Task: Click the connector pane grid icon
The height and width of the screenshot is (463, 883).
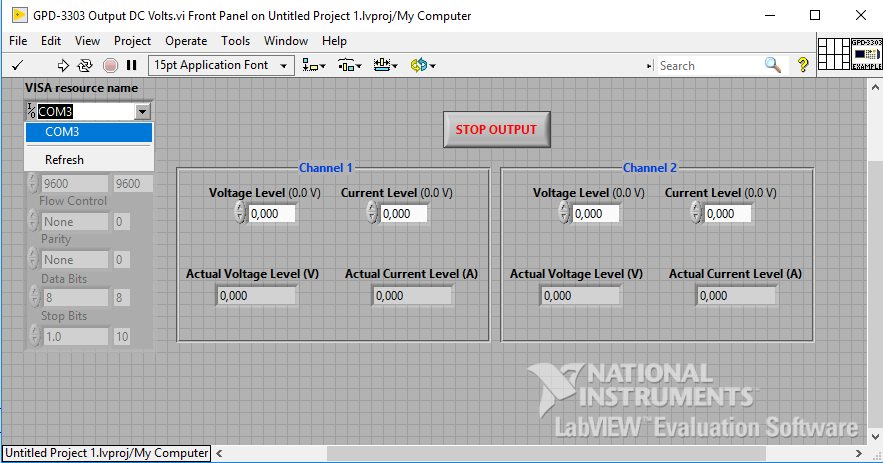Action: coord(833,54)
